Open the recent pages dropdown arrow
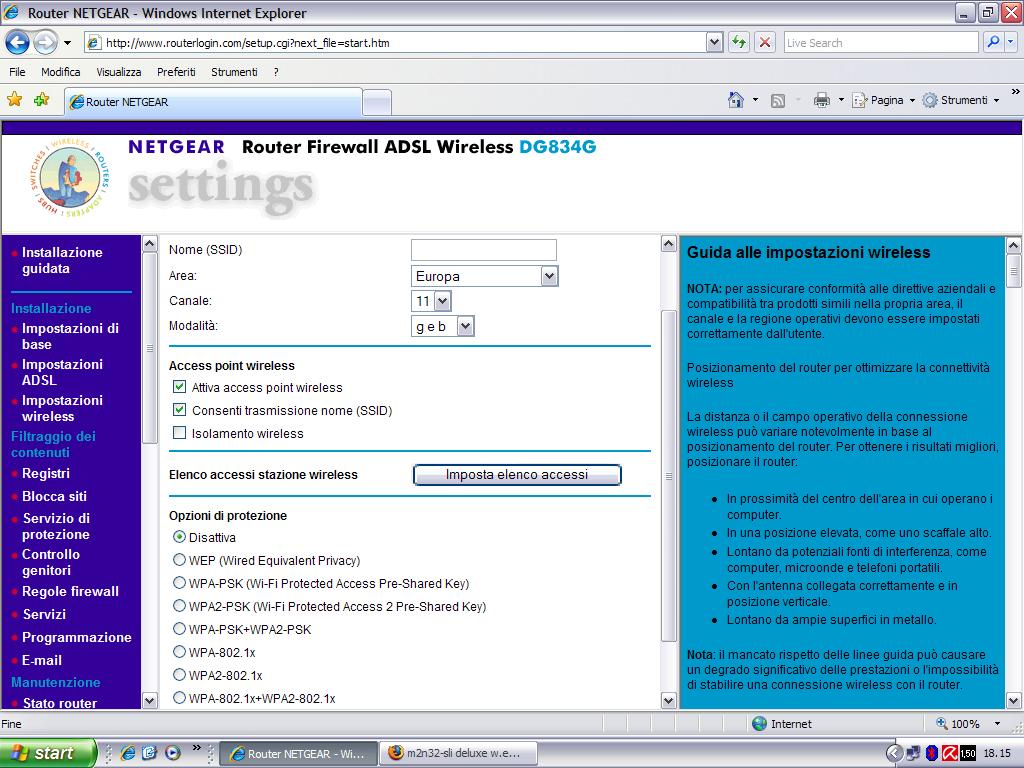This screenshot has width=1024, height=768. tap(67, 44)
